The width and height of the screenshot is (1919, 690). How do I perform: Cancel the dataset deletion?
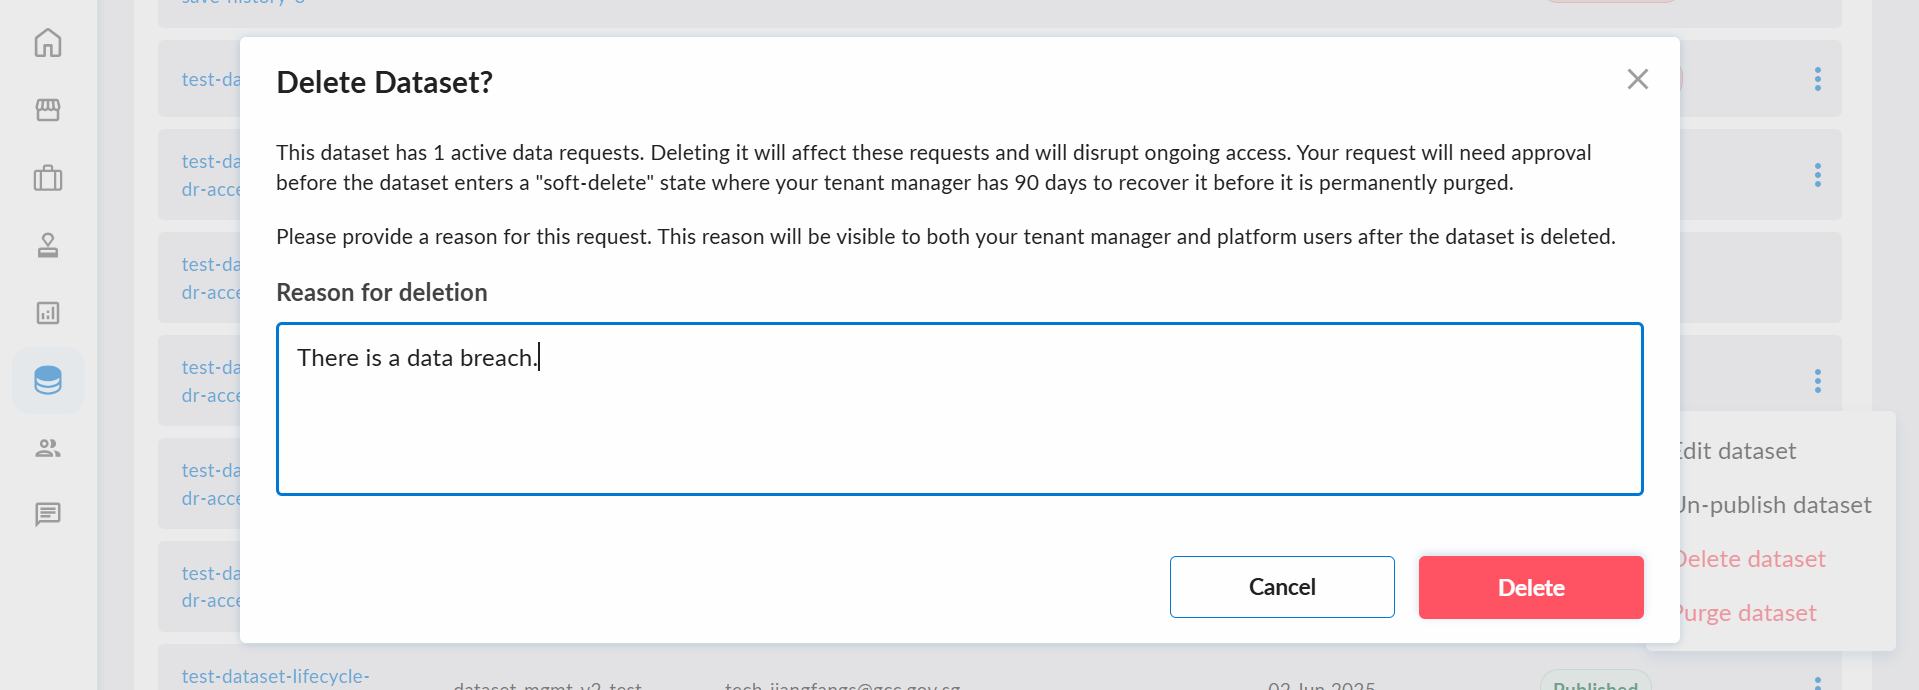click(1282, 587)
